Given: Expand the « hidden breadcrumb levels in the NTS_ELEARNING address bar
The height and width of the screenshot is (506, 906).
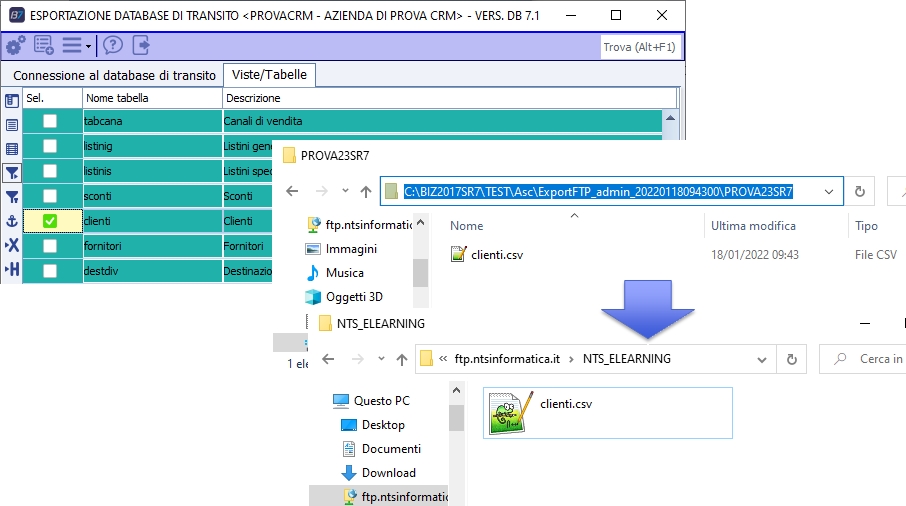Looking at the screenshot, I should click(443, 359).
